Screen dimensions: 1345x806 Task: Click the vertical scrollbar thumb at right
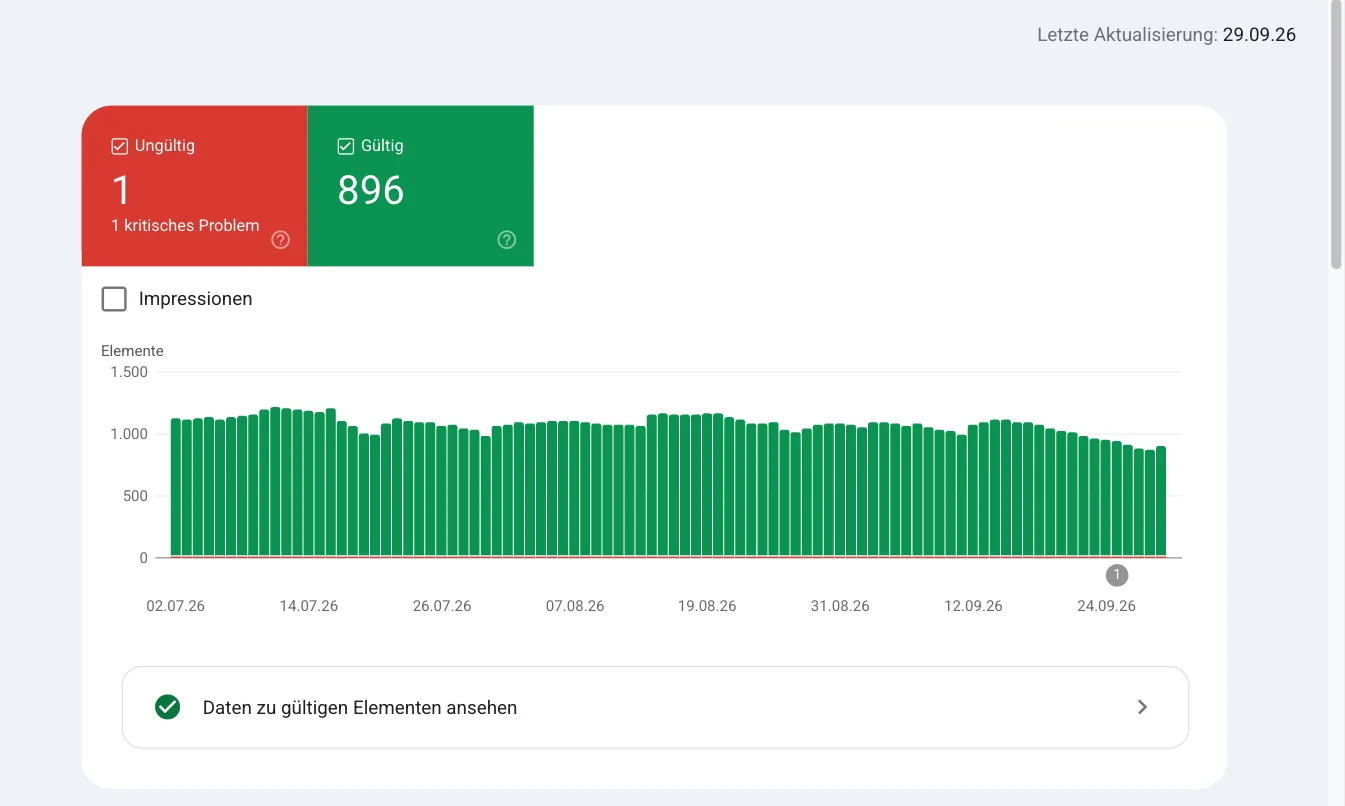tap(1336, 135)
